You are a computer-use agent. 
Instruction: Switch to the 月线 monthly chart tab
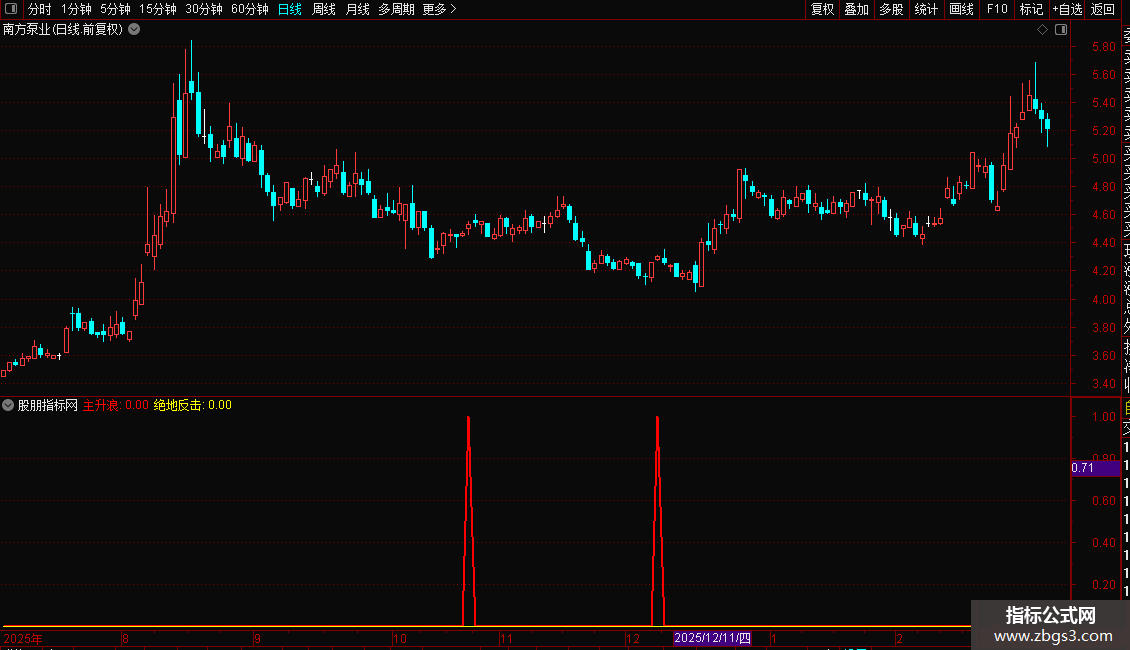click(357, 9)
